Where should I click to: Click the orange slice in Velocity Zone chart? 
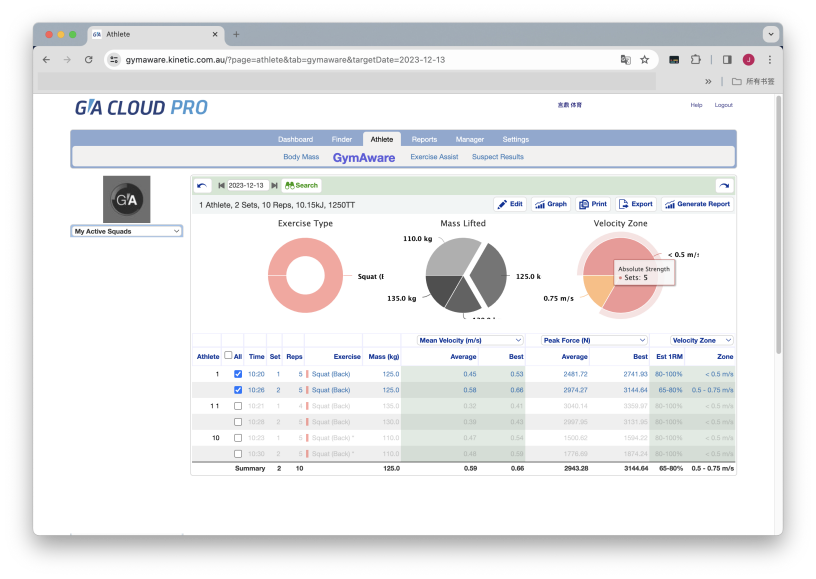[596, 290]
